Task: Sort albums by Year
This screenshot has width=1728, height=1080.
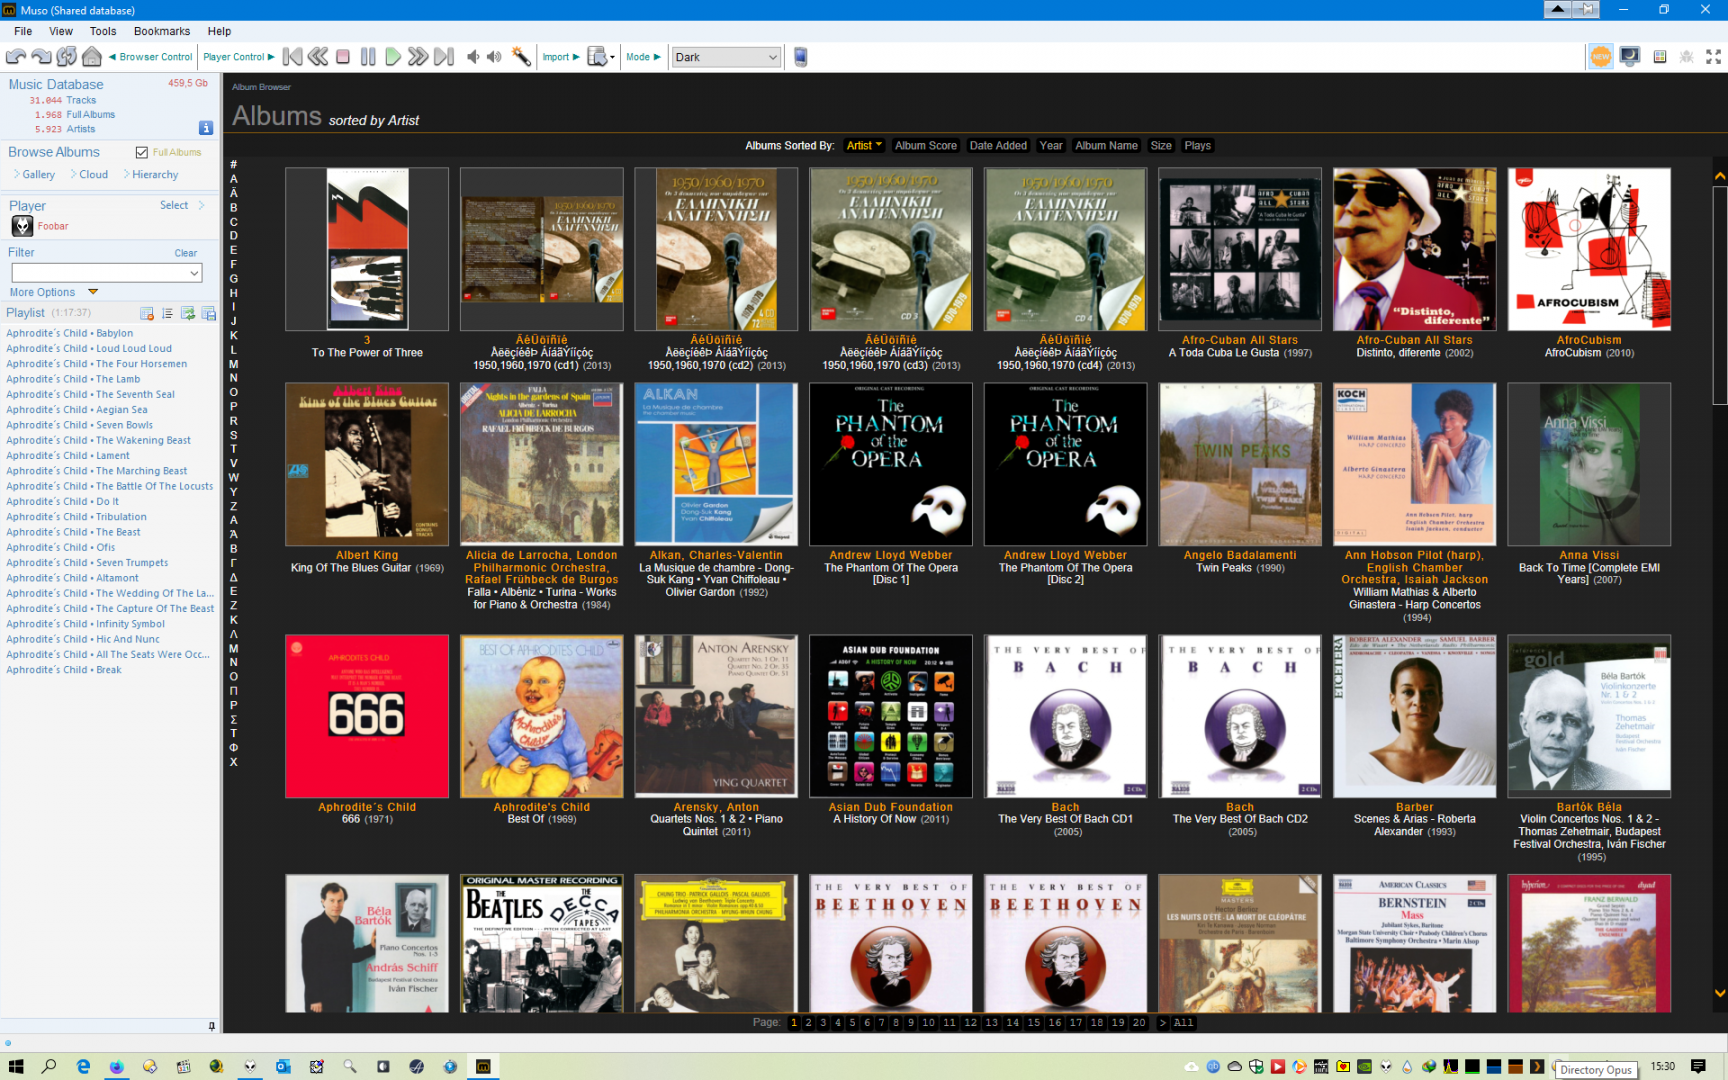Action: point(1051,146)
